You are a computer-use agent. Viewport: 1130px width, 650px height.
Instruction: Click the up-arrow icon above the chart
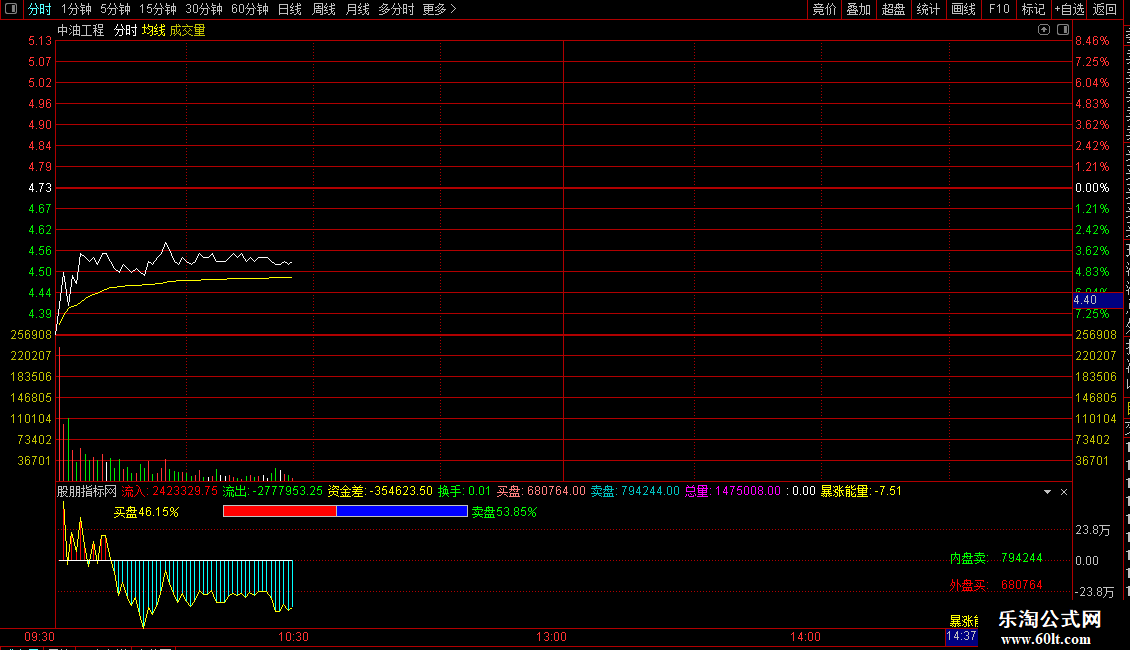[1044, 30]
